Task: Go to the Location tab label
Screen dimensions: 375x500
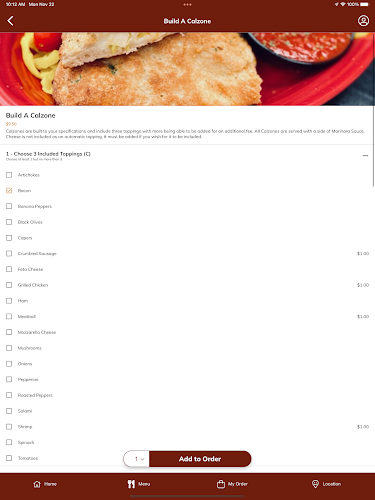Action: (332, 484)
